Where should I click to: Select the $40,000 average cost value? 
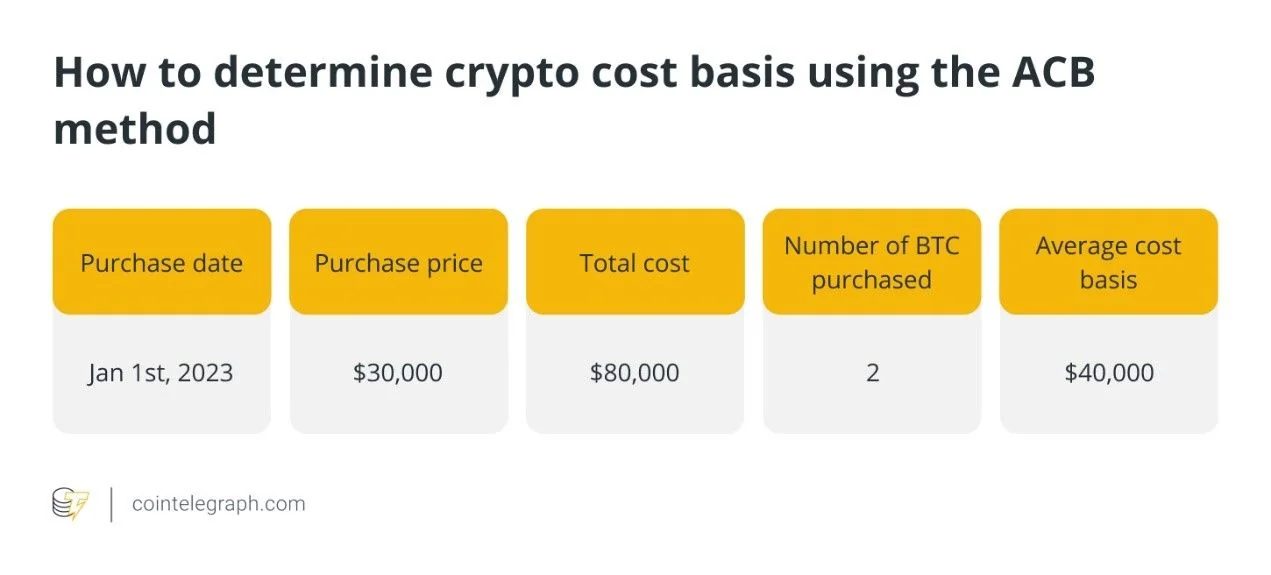click(x=1109, y=373)
